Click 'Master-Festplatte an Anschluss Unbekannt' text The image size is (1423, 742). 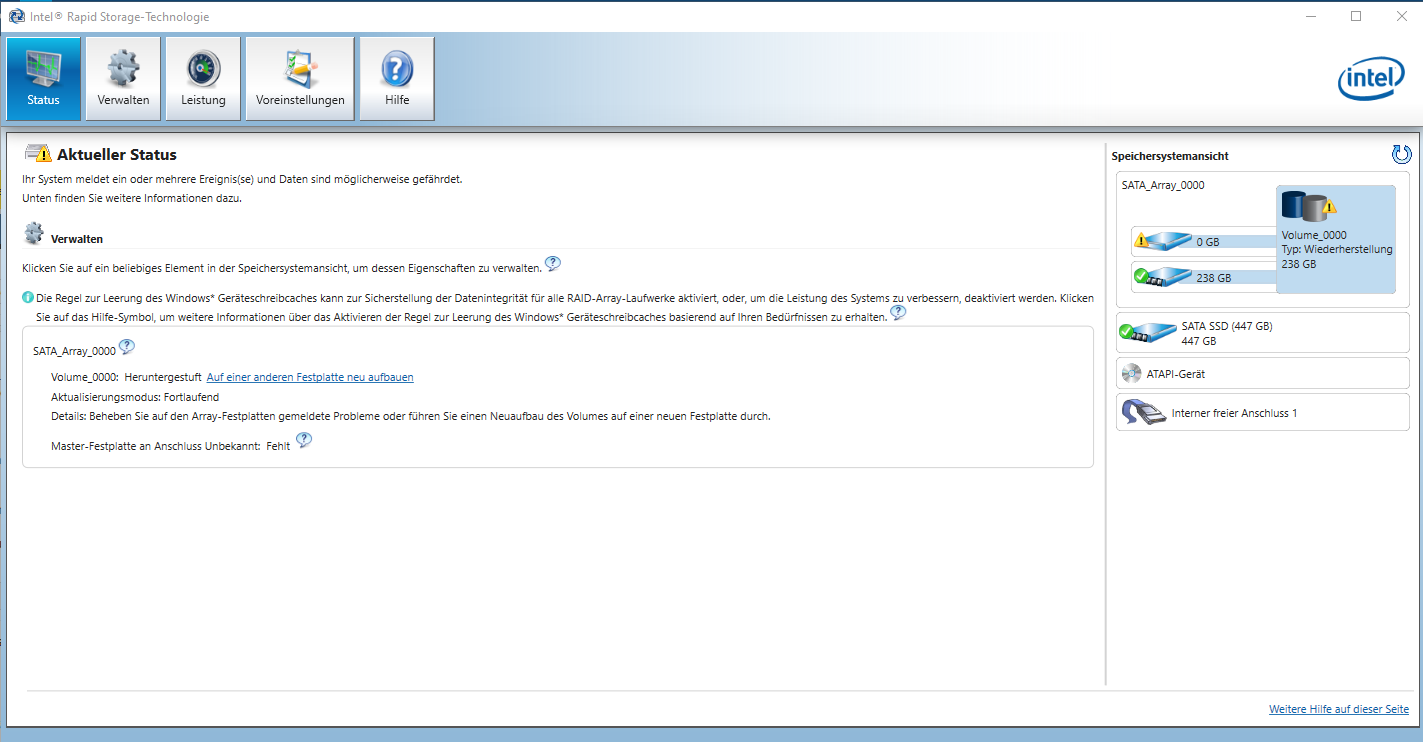157,446
